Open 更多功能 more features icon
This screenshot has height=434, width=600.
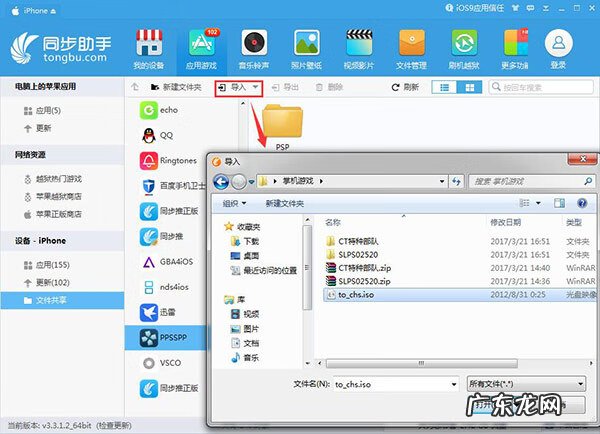click(x=516, y=43)
